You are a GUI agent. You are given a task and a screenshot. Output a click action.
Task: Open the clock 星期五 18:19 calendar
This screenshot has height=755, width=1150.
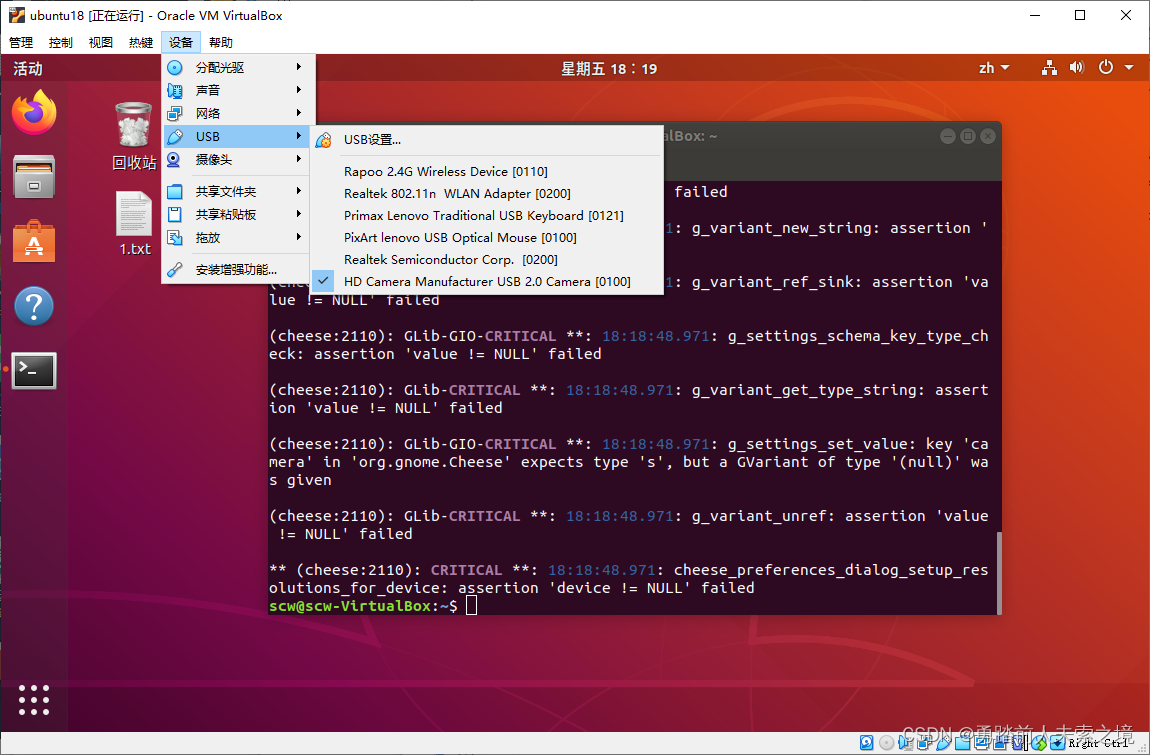[x=609, y=68]
